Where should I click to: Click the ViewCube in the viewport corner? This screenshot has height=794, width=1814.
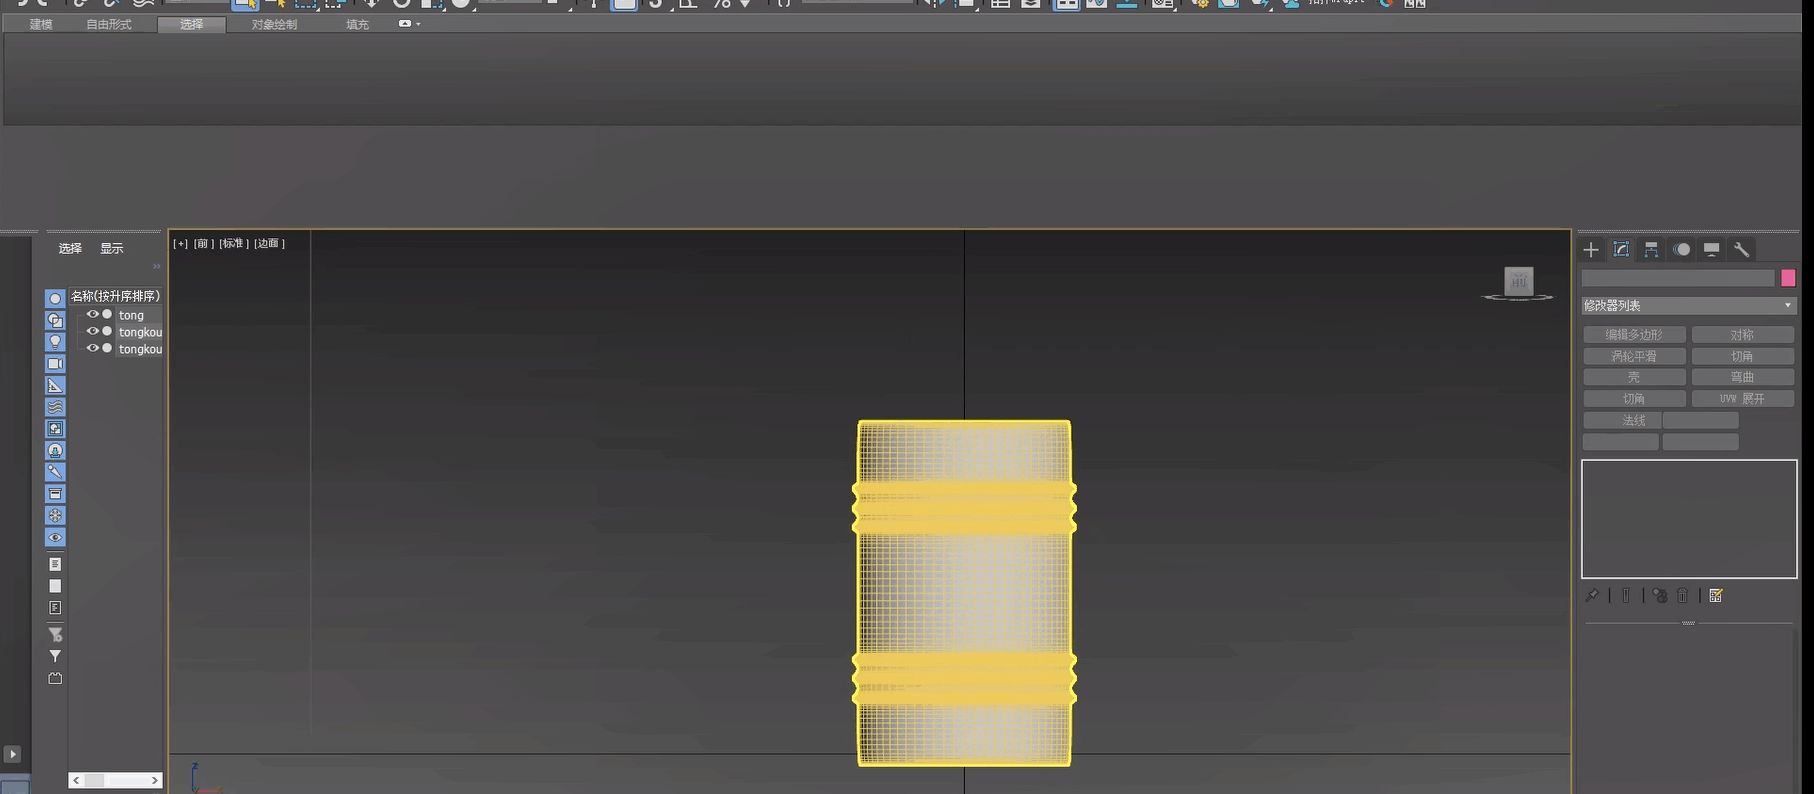pos(1518,282)
